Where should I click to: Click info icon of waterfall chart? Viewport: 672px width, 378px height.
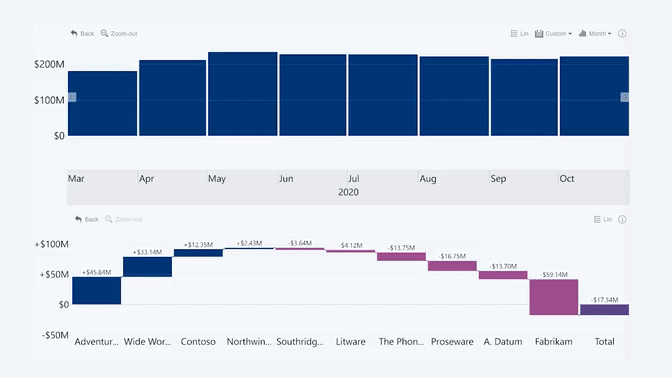click(x=622, y=219)
